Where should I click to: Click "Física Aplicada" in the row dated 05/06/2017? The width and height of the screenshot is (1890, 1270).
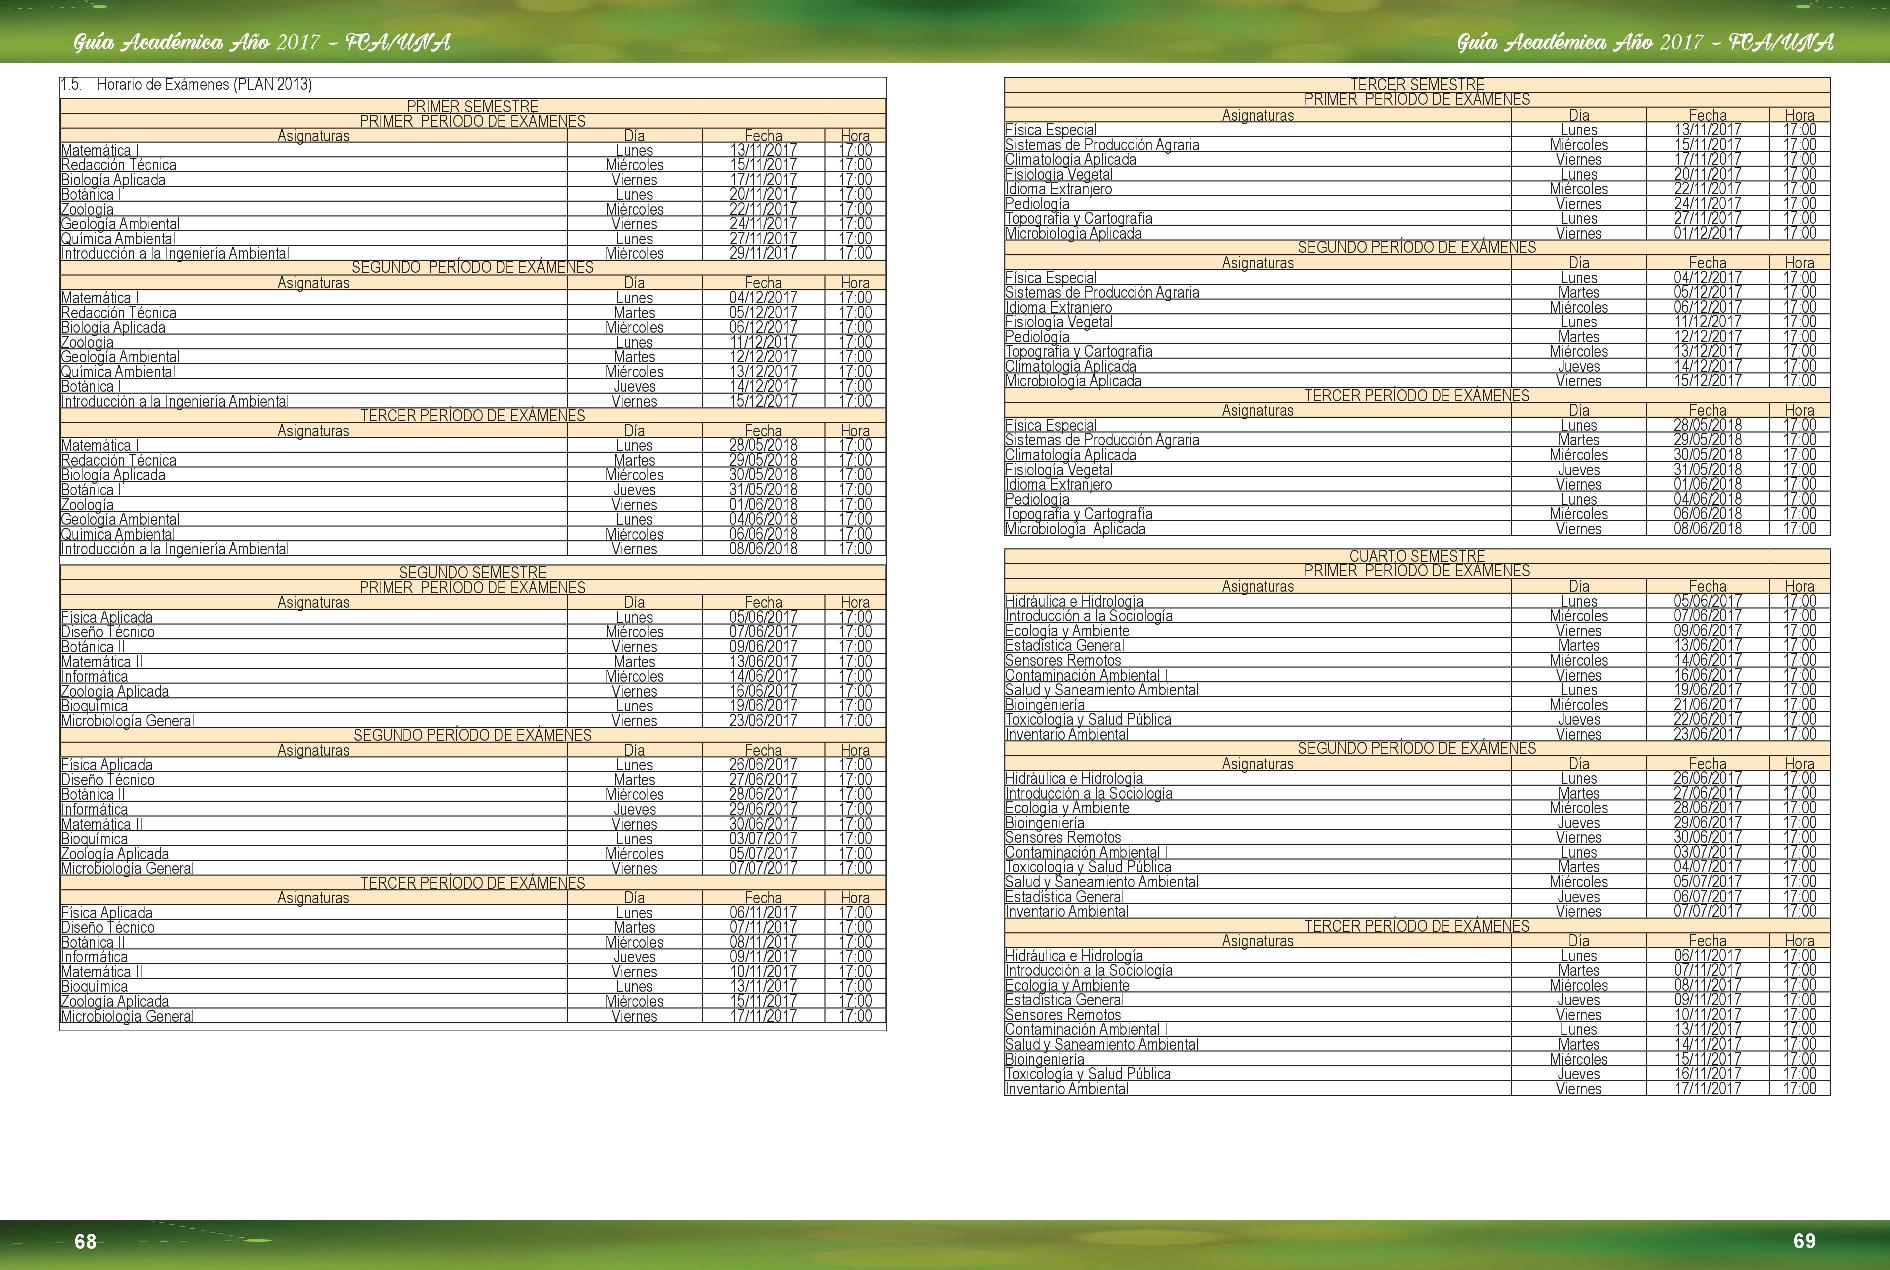(106, 618)
